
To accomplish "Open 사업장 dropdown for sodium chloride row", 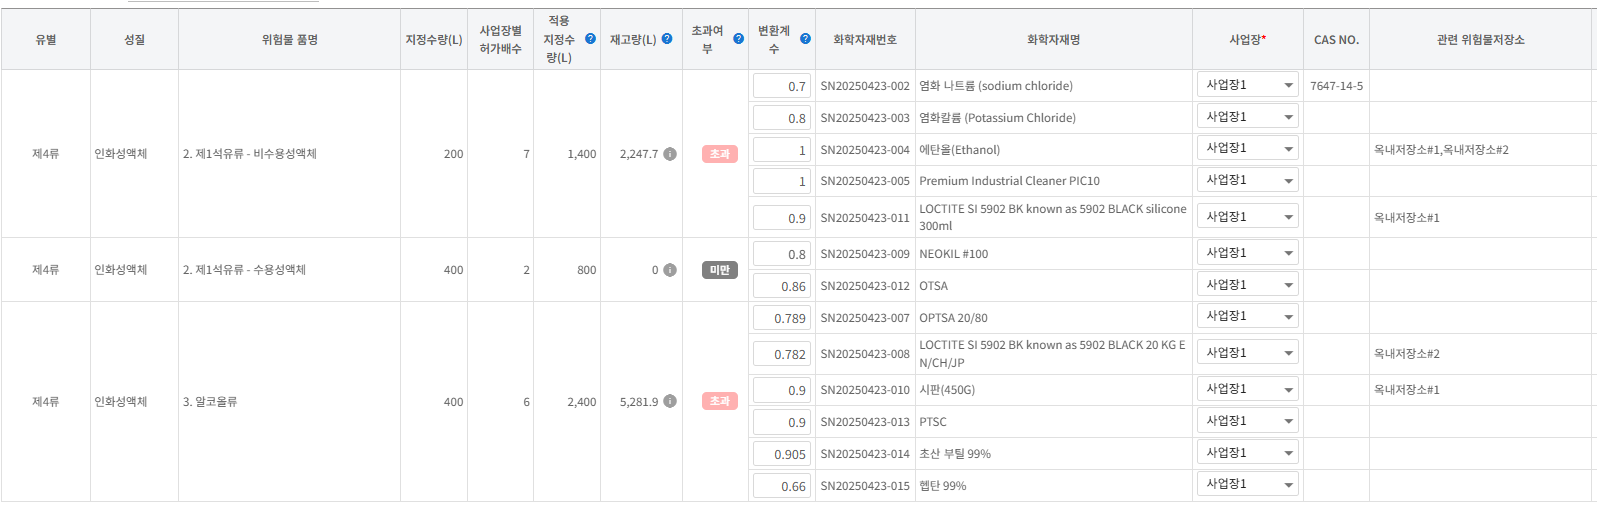I will point(1248,85).
